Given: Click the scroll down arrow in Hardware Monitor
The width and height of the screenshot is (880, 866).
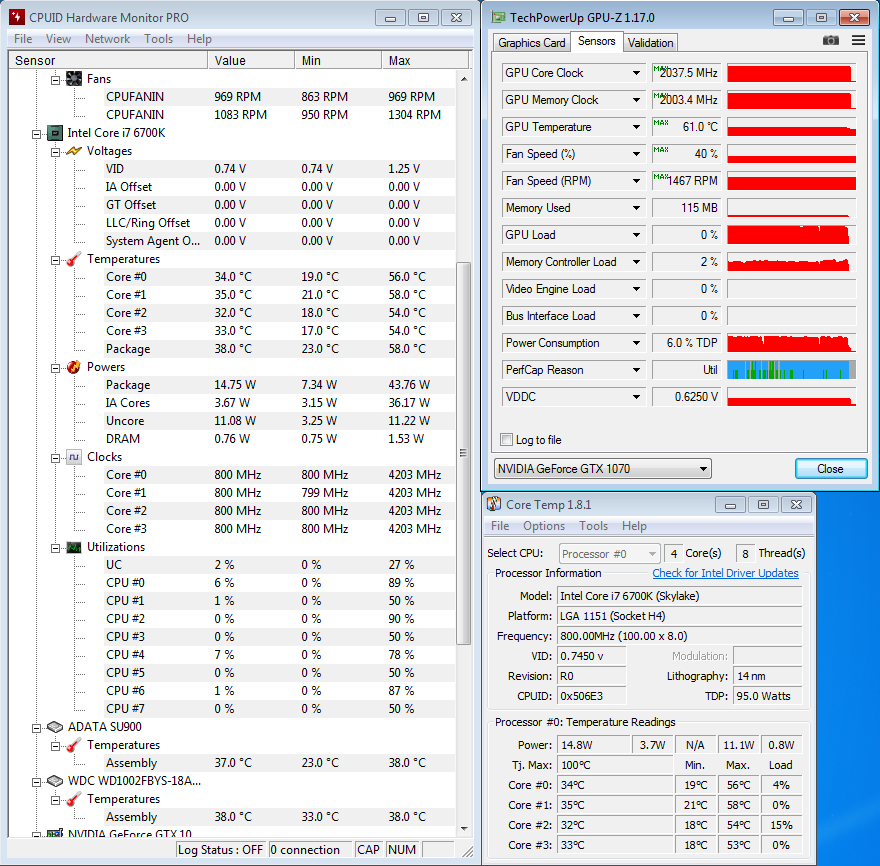Looking at the screenshot, I should (464, 828).
